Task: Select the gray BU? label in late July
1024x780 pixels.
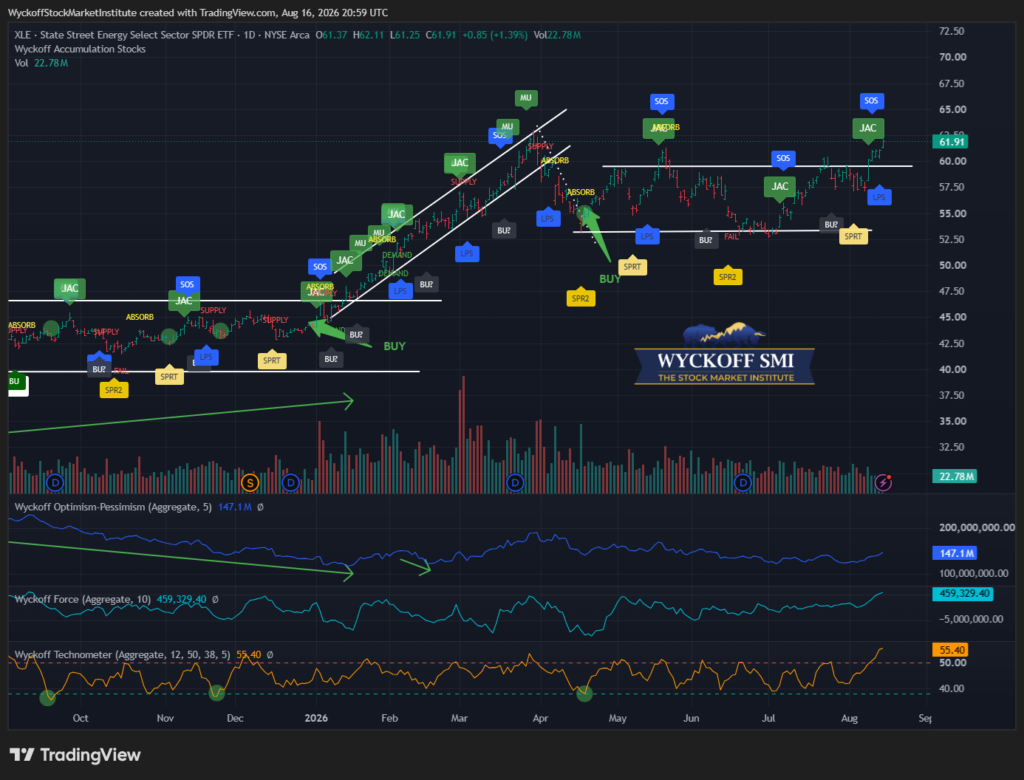Action: pos(831,225)
